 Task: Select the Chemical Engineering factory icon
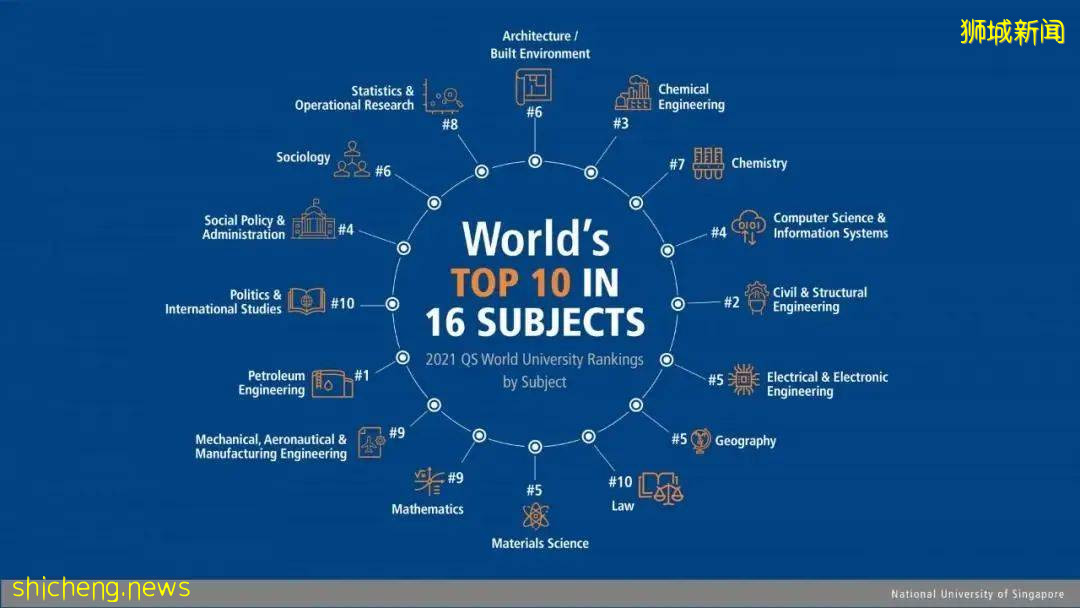tap(632, 93)
